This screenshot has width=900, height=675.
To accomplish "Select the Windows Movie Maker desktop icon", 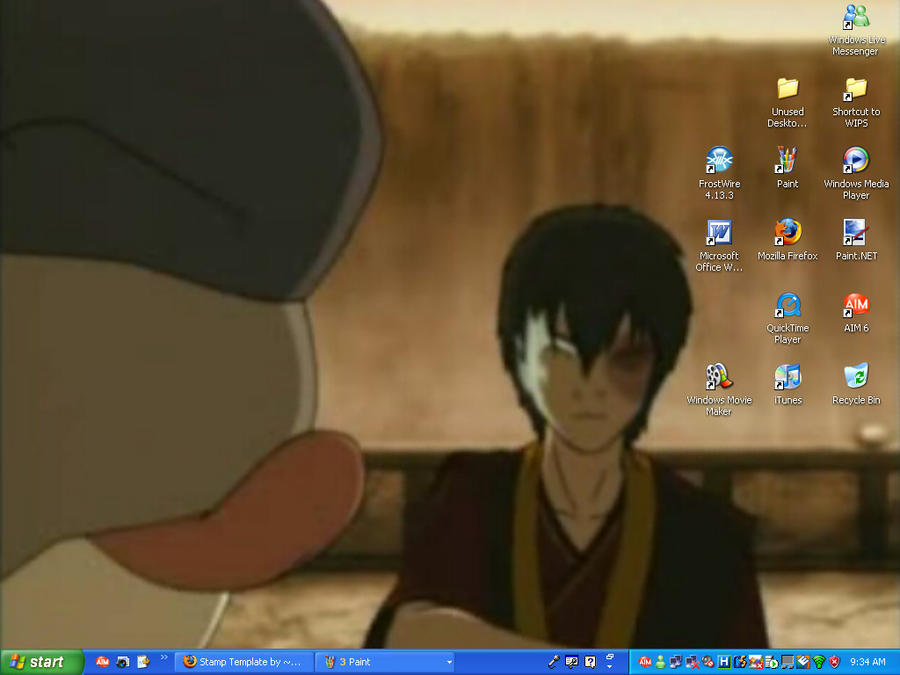I will click(719, 390).
